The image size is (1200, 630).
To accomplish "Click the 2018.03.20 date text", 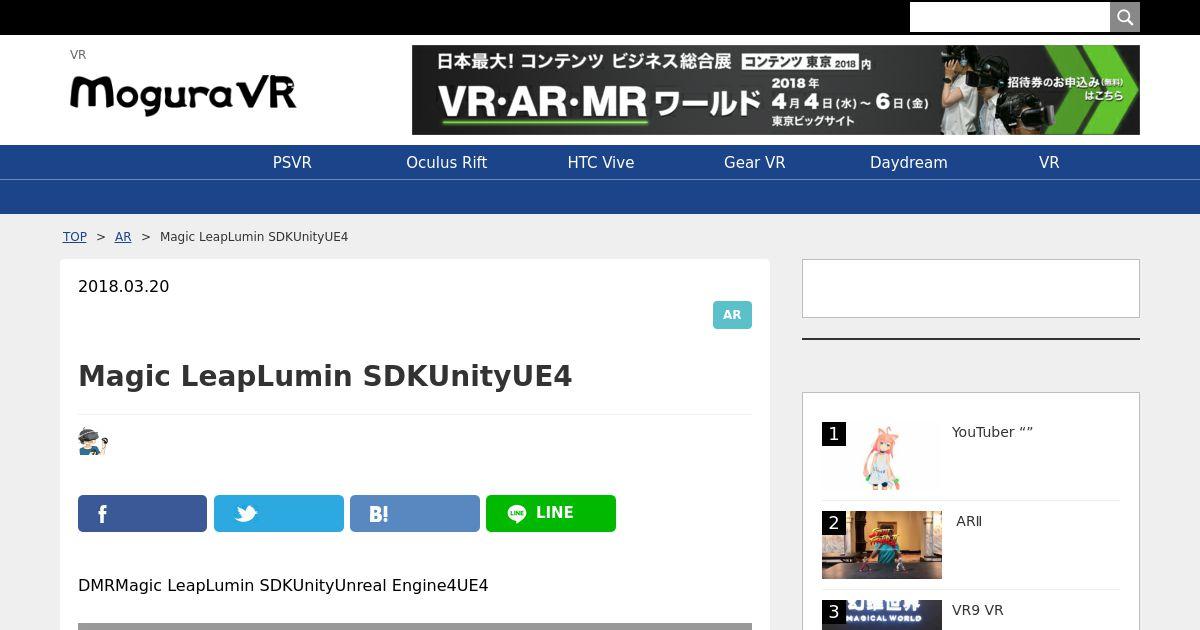I will pos(124,287).
